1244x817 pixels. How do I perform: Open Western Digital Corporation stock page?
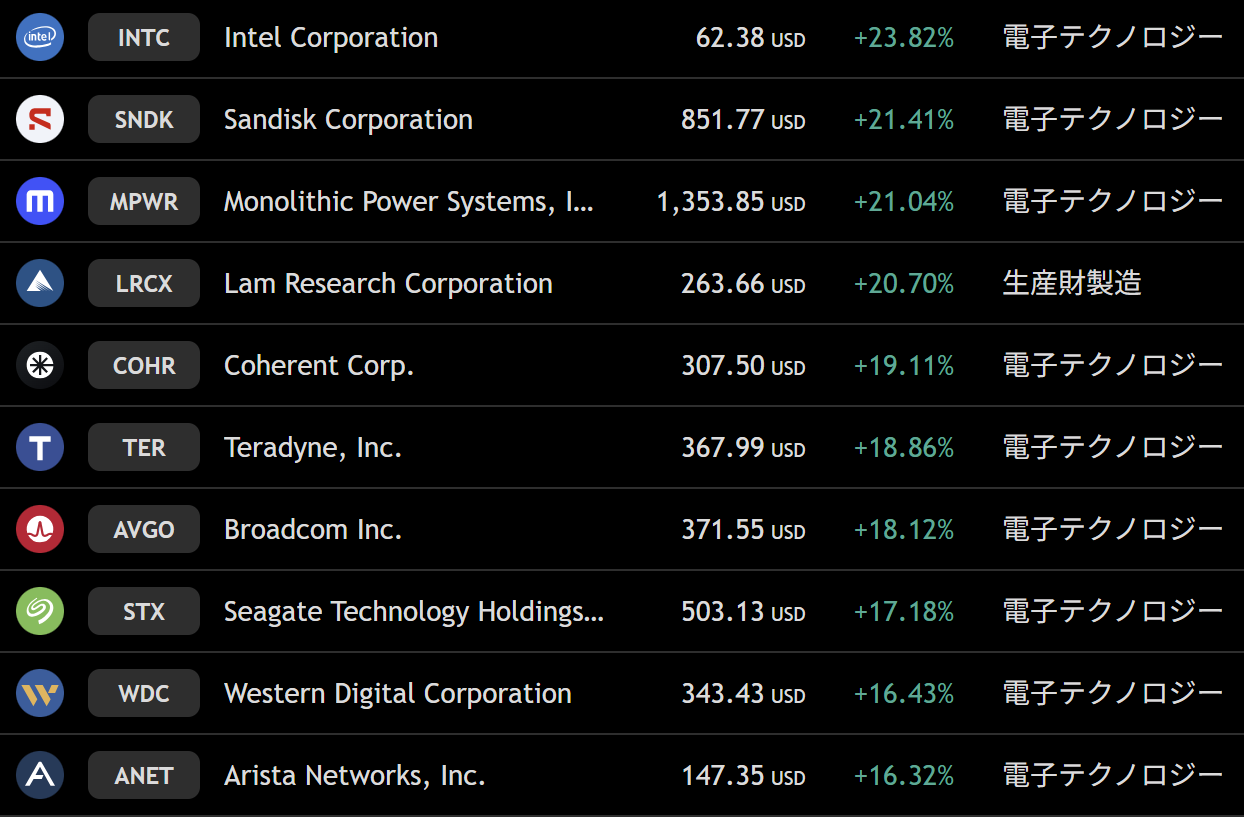(x=397, y=694)
